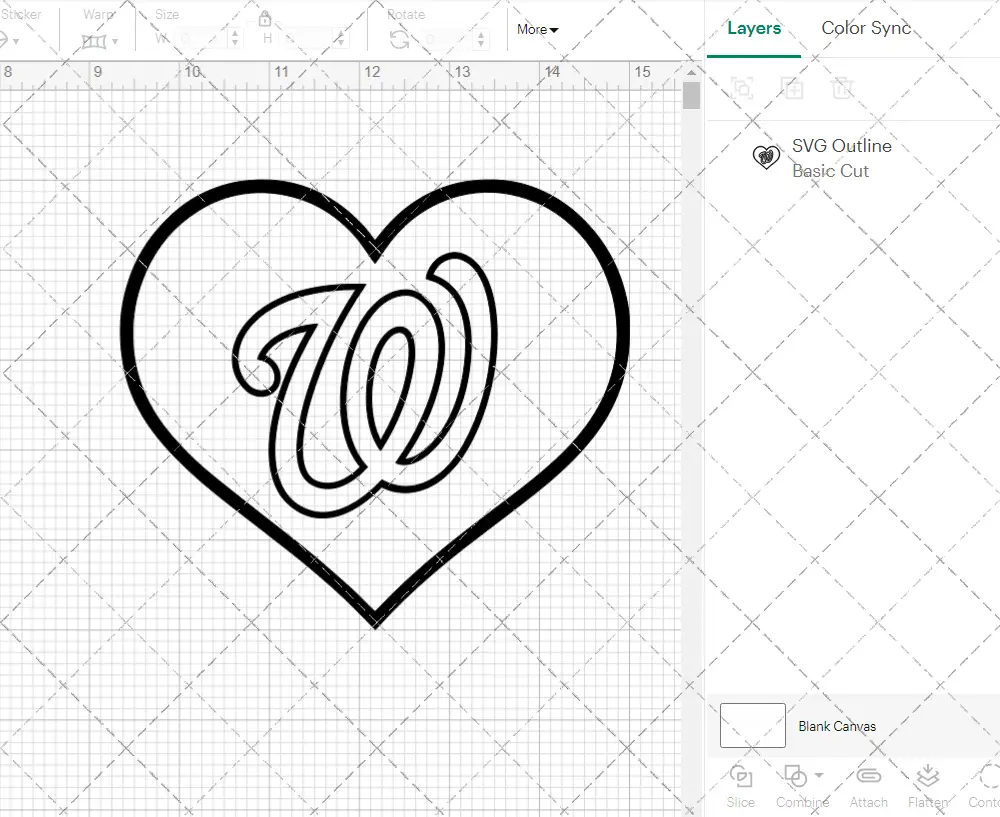Image resolution: width=1000 pixels, height=817 pixels.
Task: Open the Warp dropdown
Action: pos(101,41)
